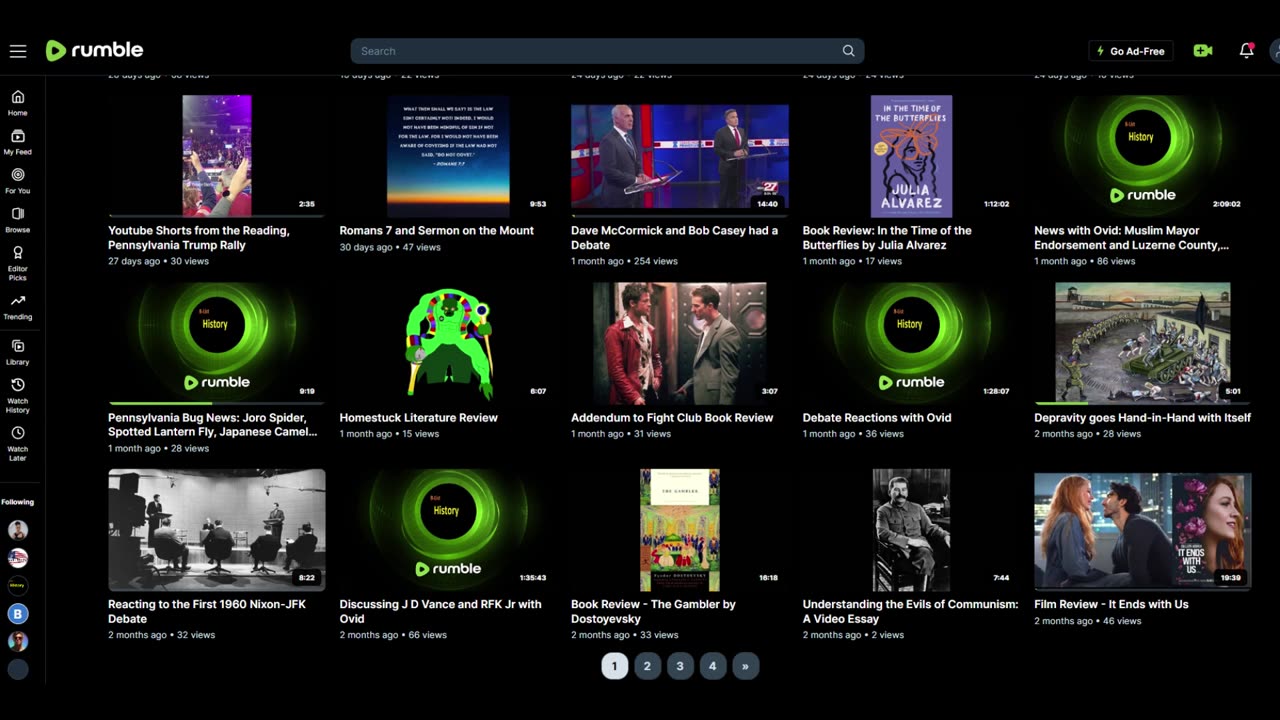Viewport: 1280px width, 720px height.
Task: Open the hamburger menu icon
Action: (17, 51)
